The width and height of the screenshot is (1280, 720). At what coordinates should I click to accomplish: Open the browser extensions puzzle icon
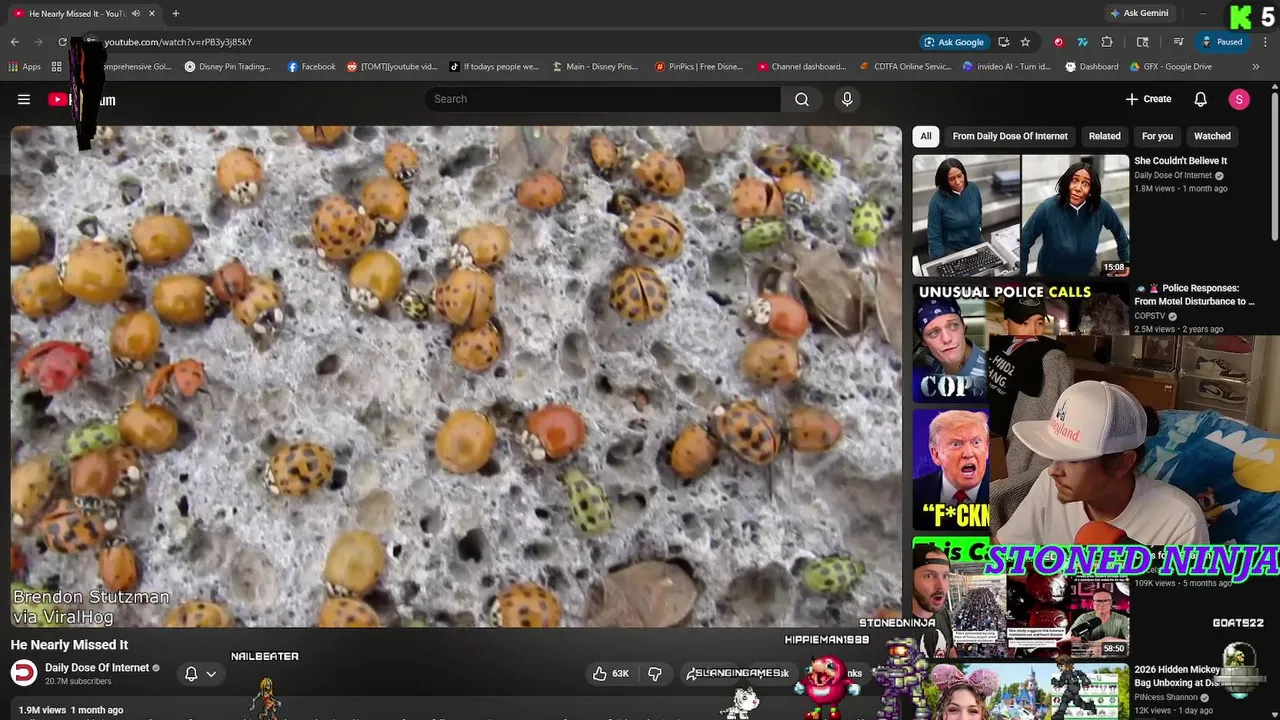tap(1107, 42)
